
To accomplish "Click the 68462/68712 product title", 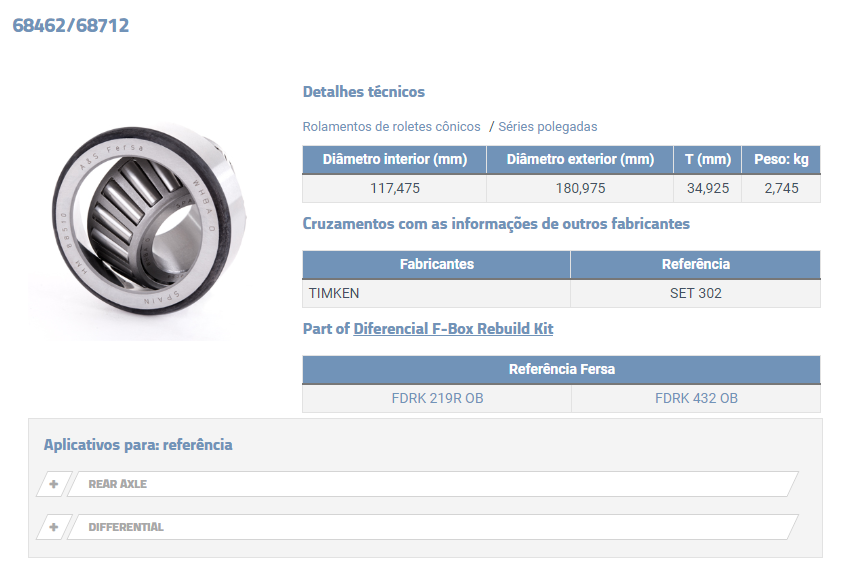I will (70, 26).
